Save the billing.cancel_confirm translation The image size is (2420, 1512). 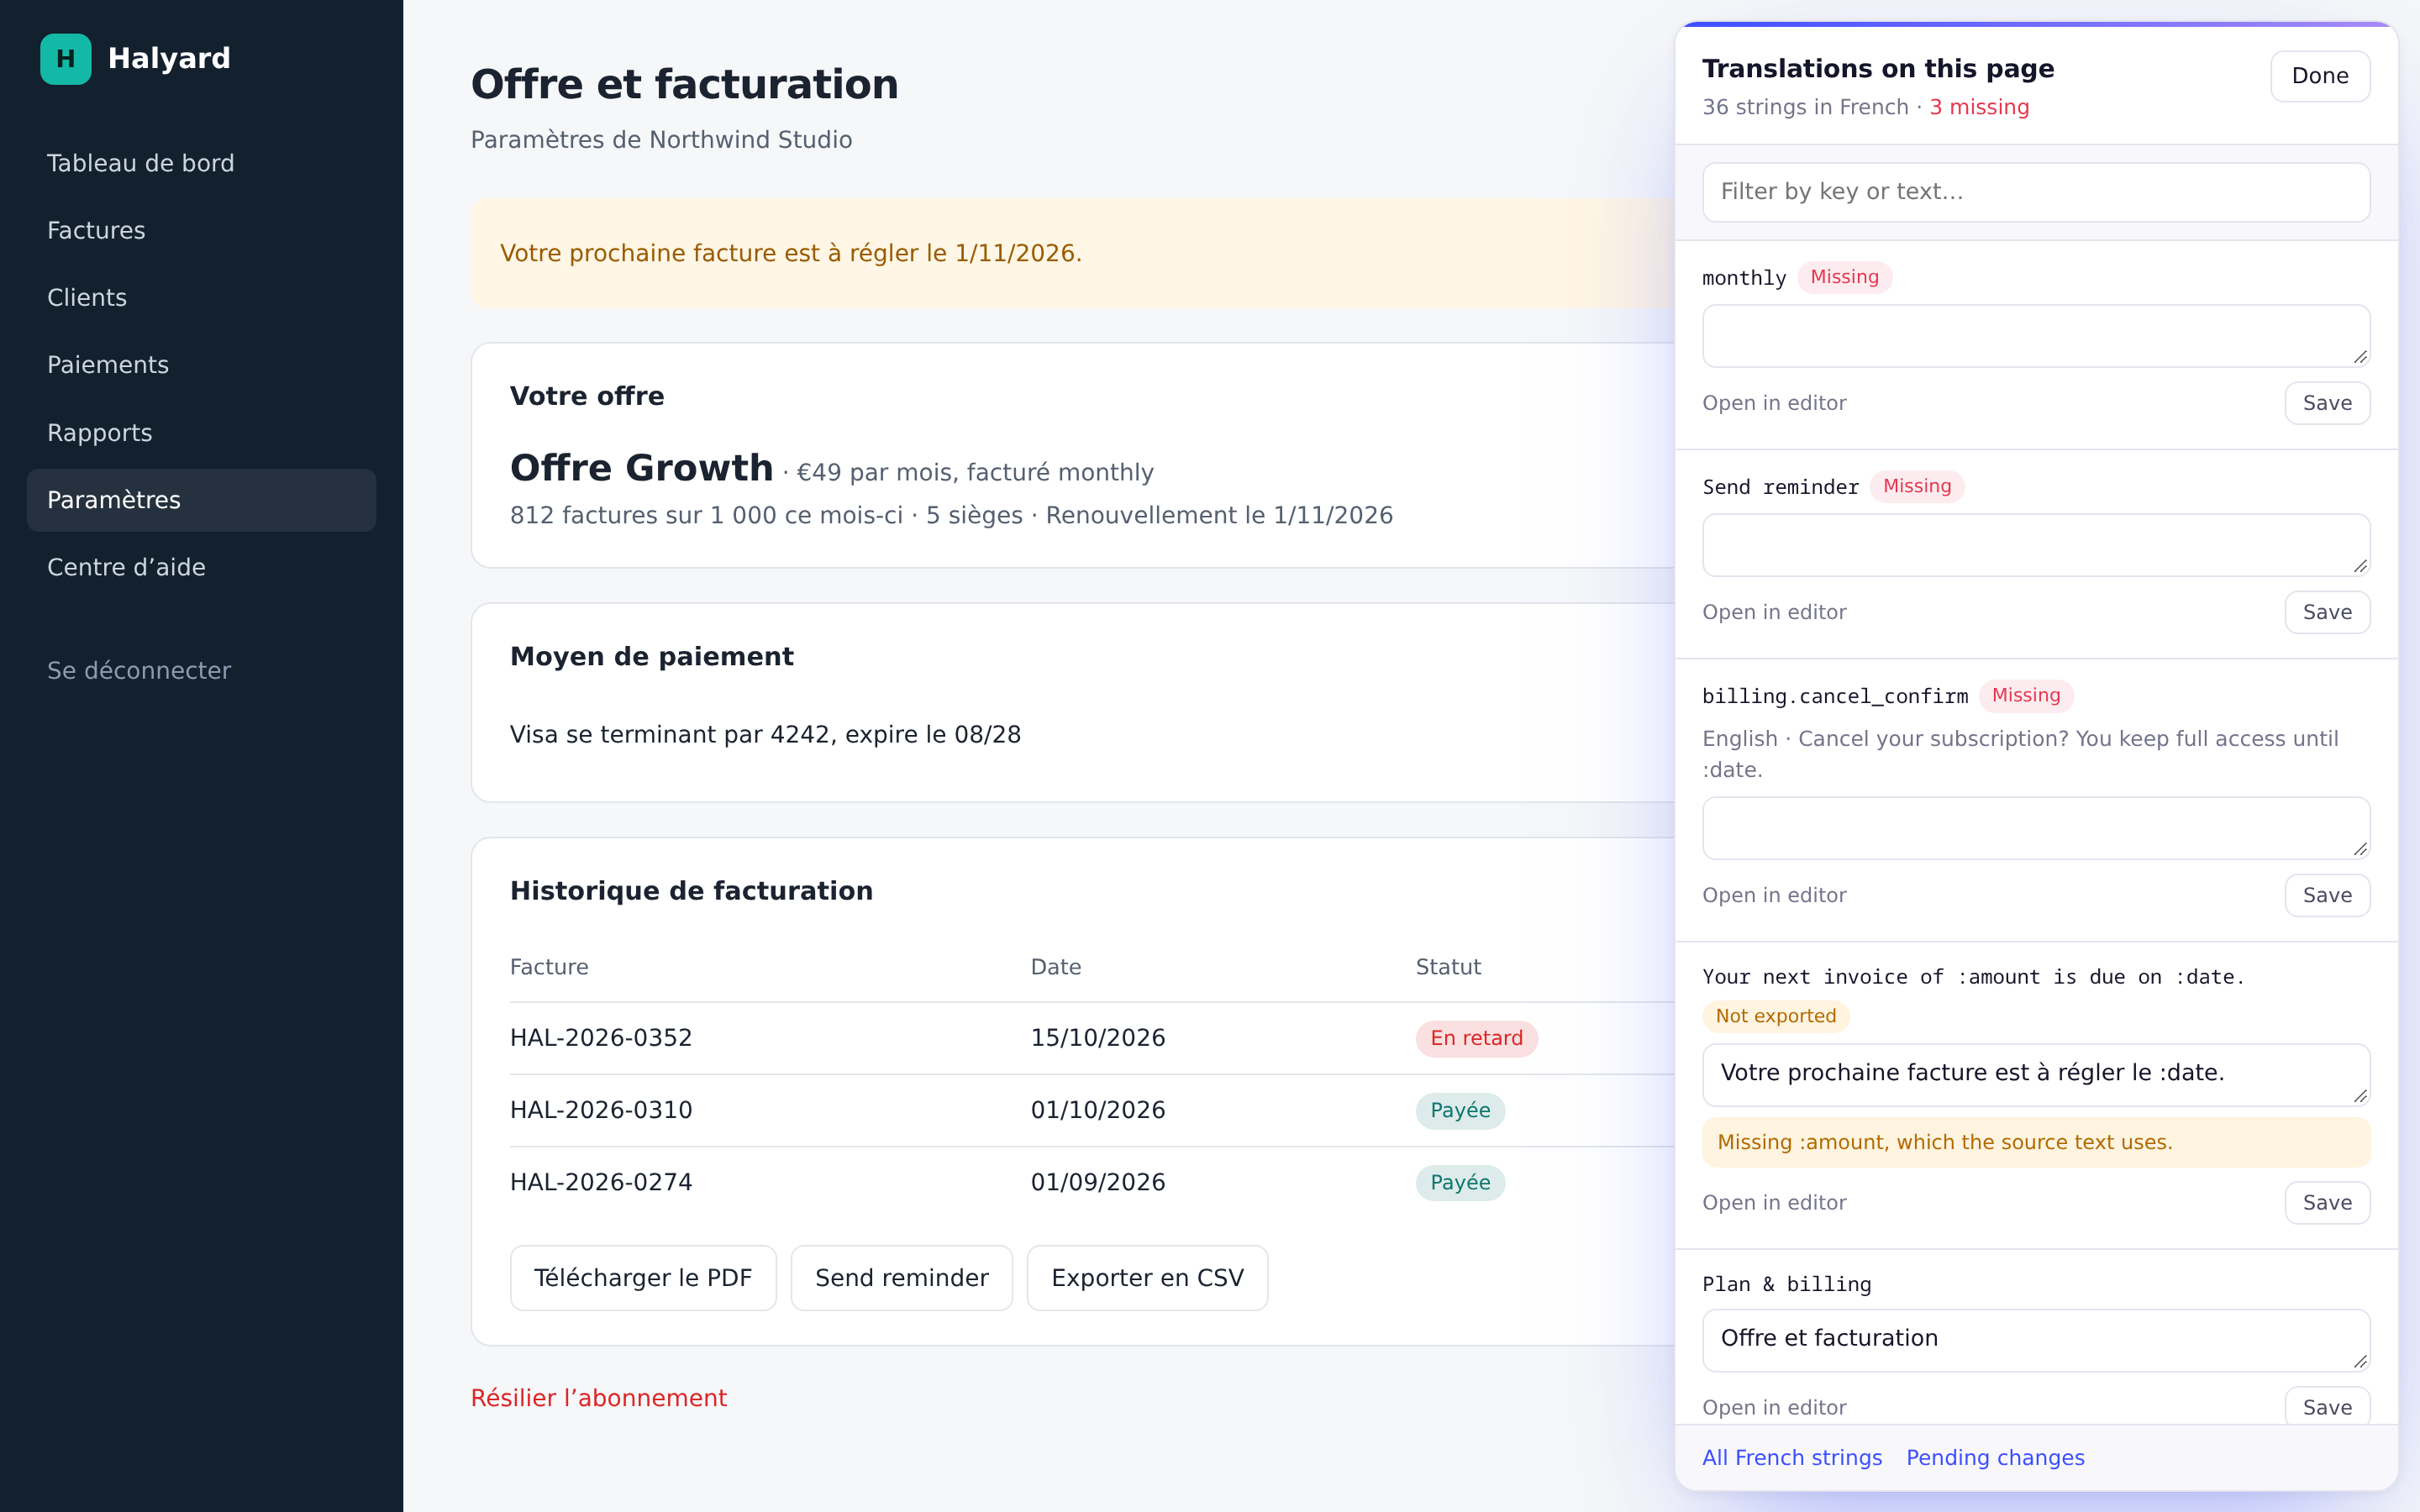tap(2327, 895)
